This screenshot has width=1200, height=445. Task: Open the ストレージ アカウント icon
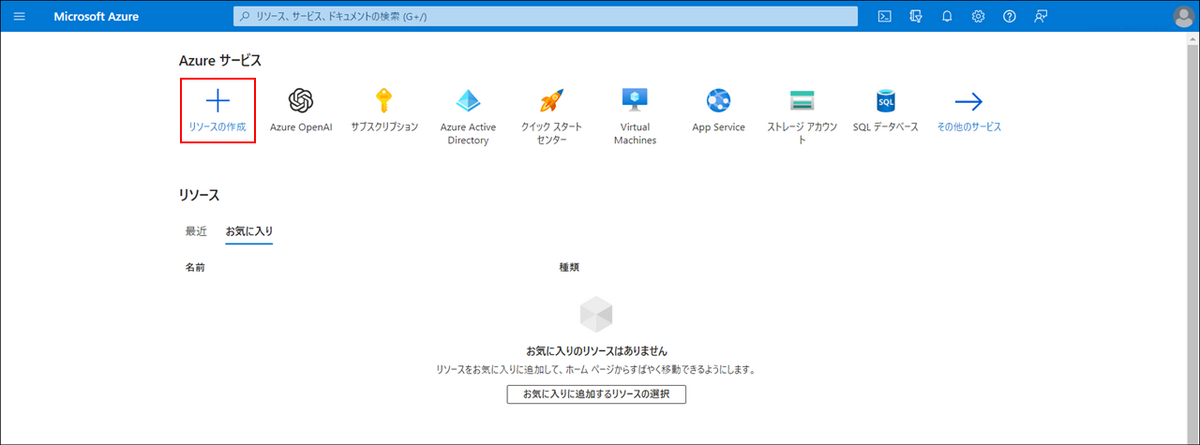(802, 101)
